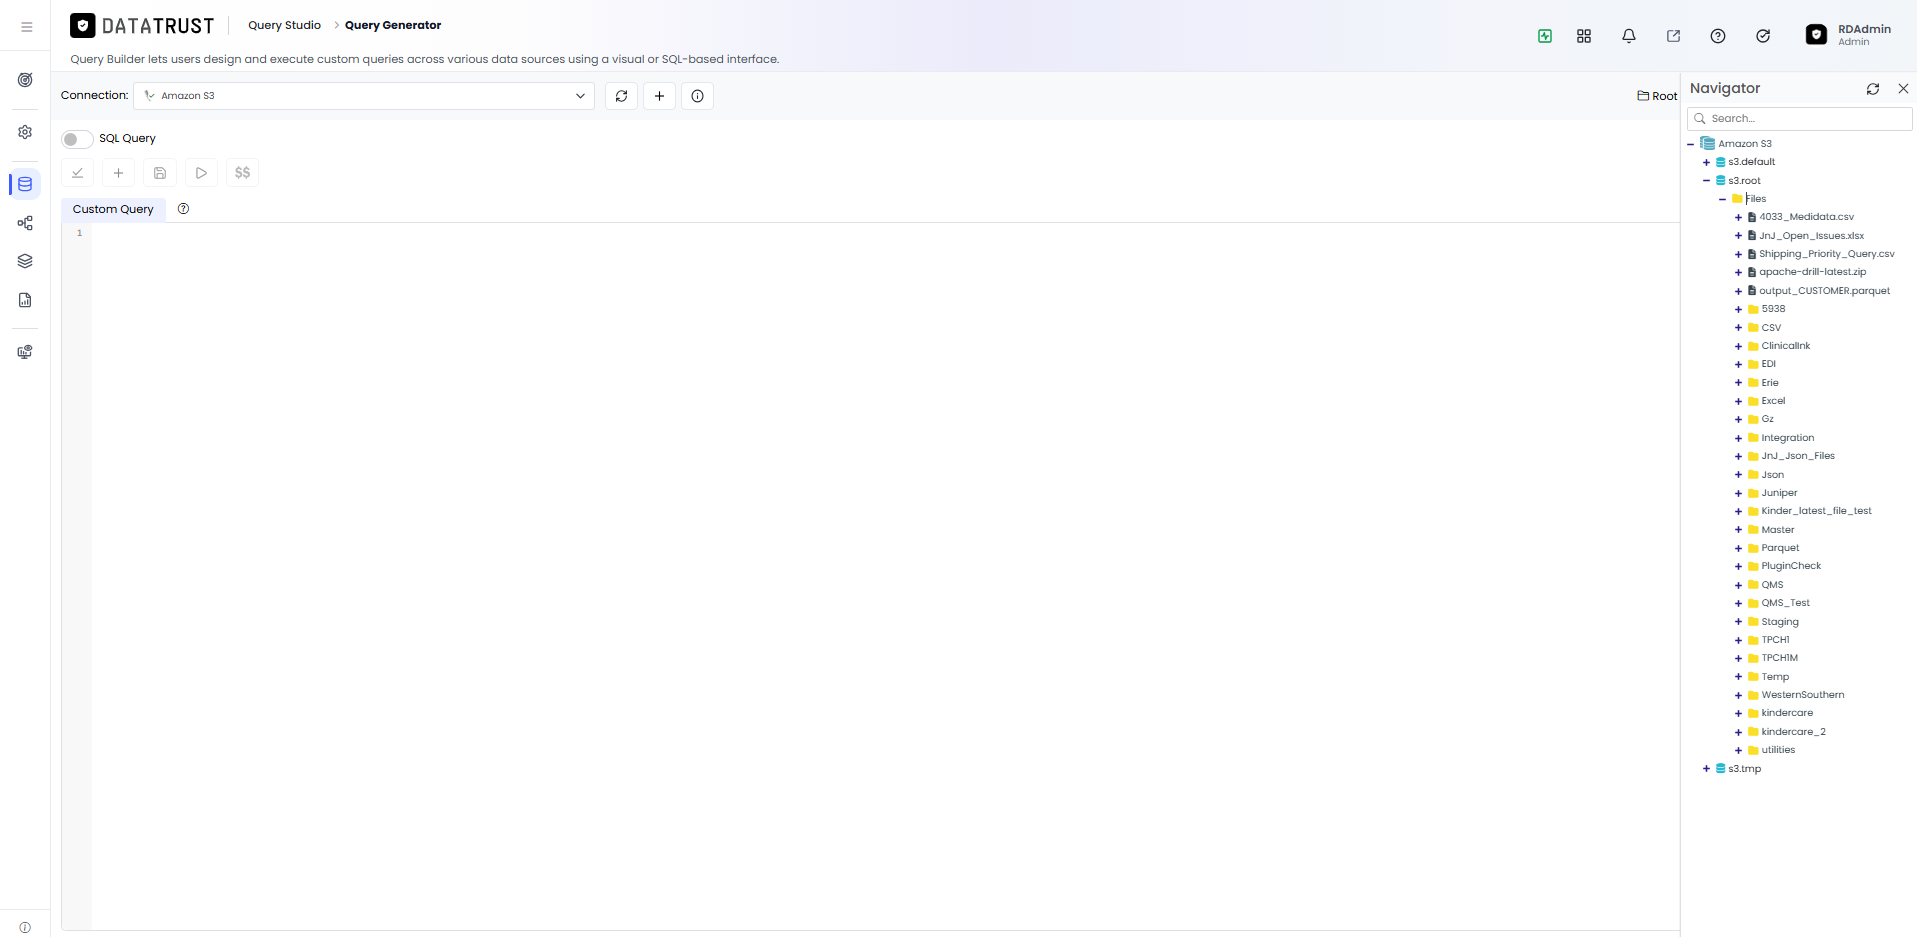The width and height of the screenshot is (1917, 937).
Task: Click the info icon at the sidebar bottom
Action: click(25, 927)
